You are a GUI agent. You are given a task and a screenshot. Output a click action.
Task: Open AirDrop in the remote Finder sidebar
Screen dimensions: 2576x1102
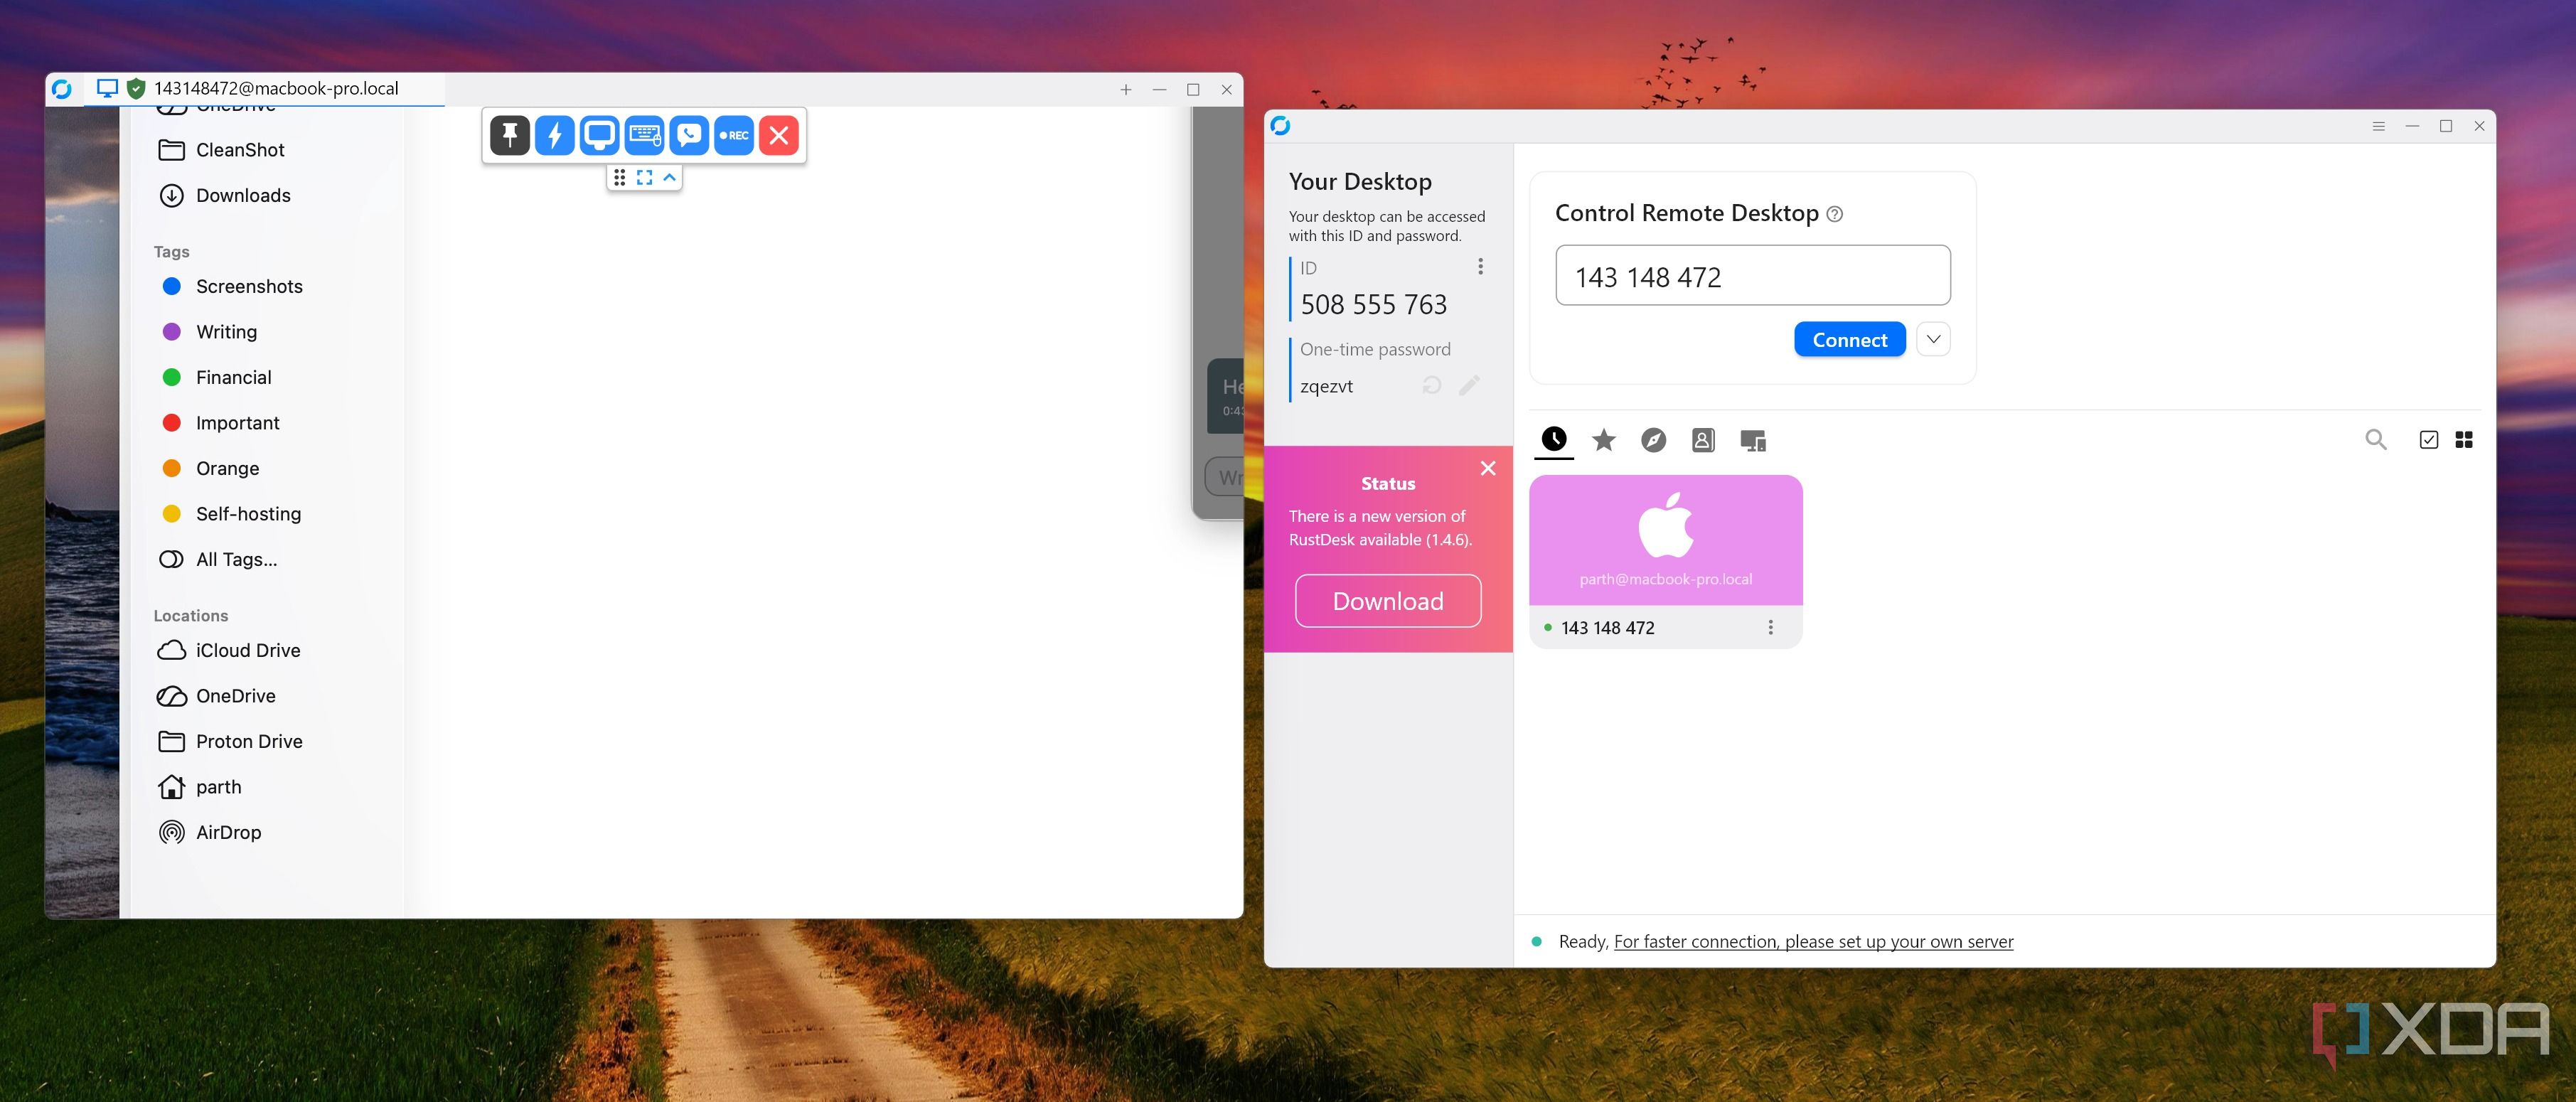(210, 832)
